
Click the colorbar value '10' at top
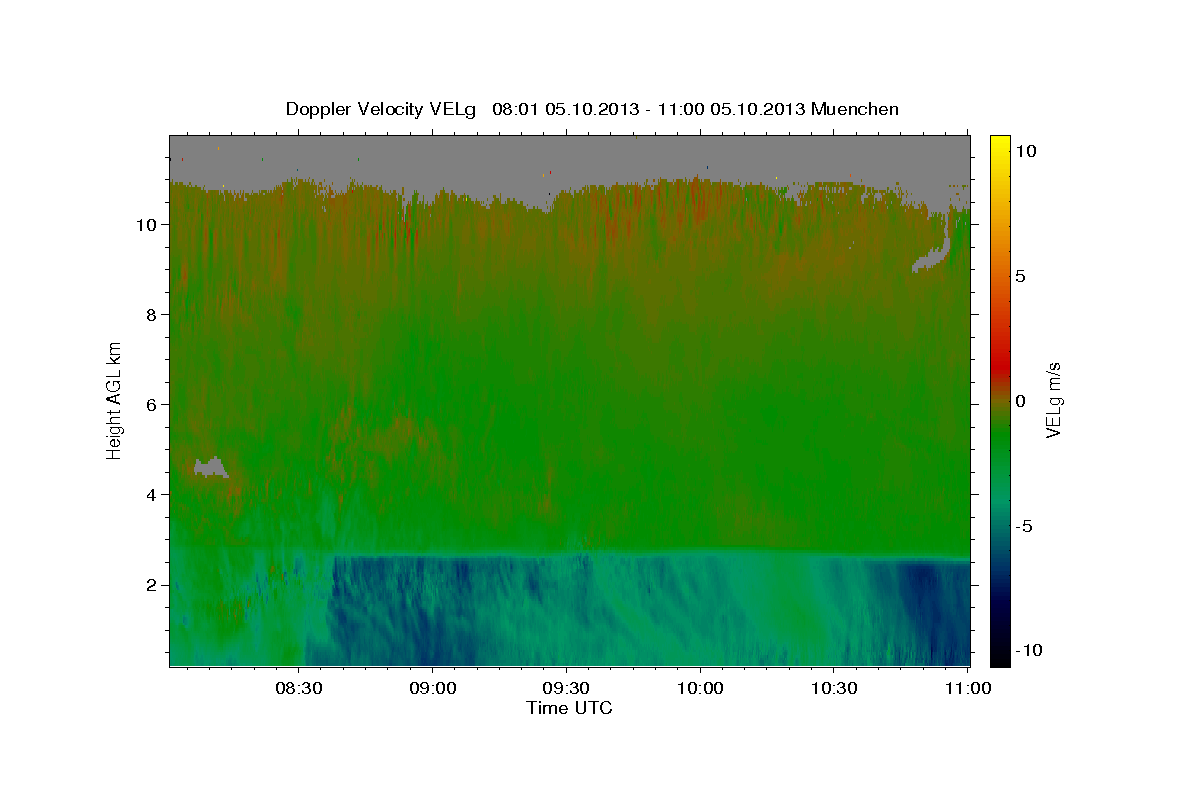pyautogui.click(x=1025, y=150)
